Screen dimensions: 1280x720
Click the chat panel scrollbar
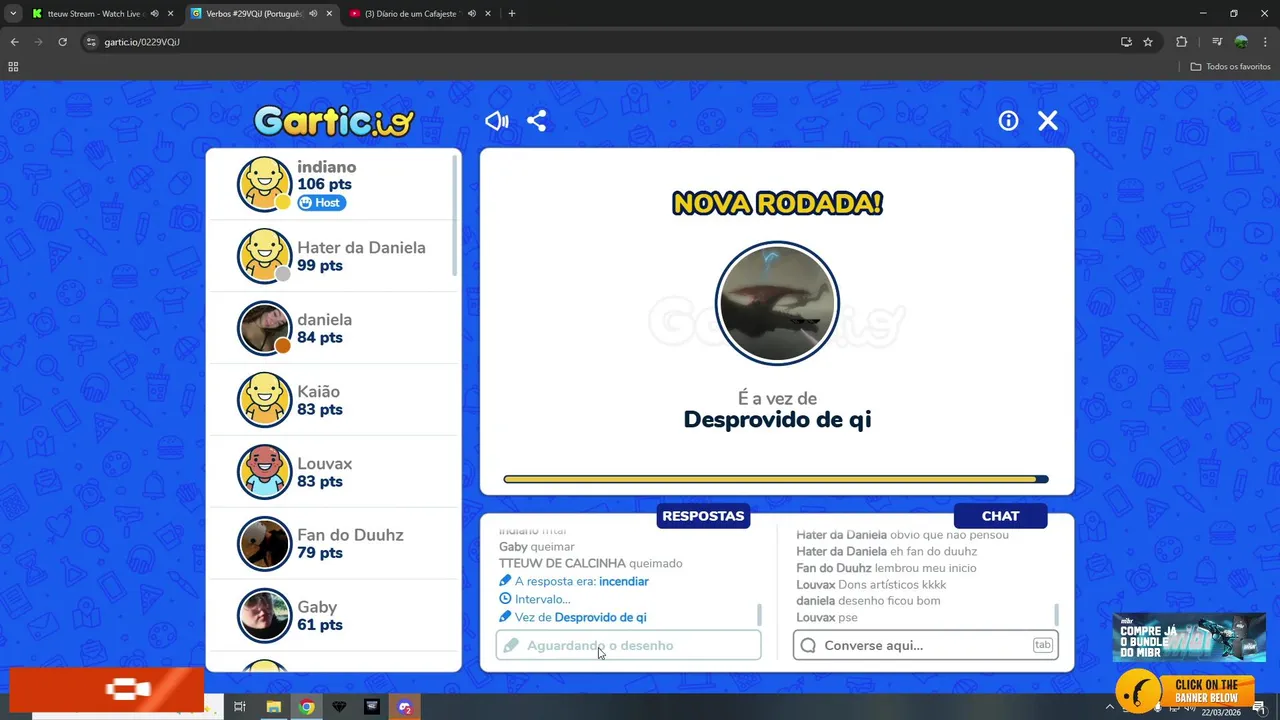coord(1056,614)
